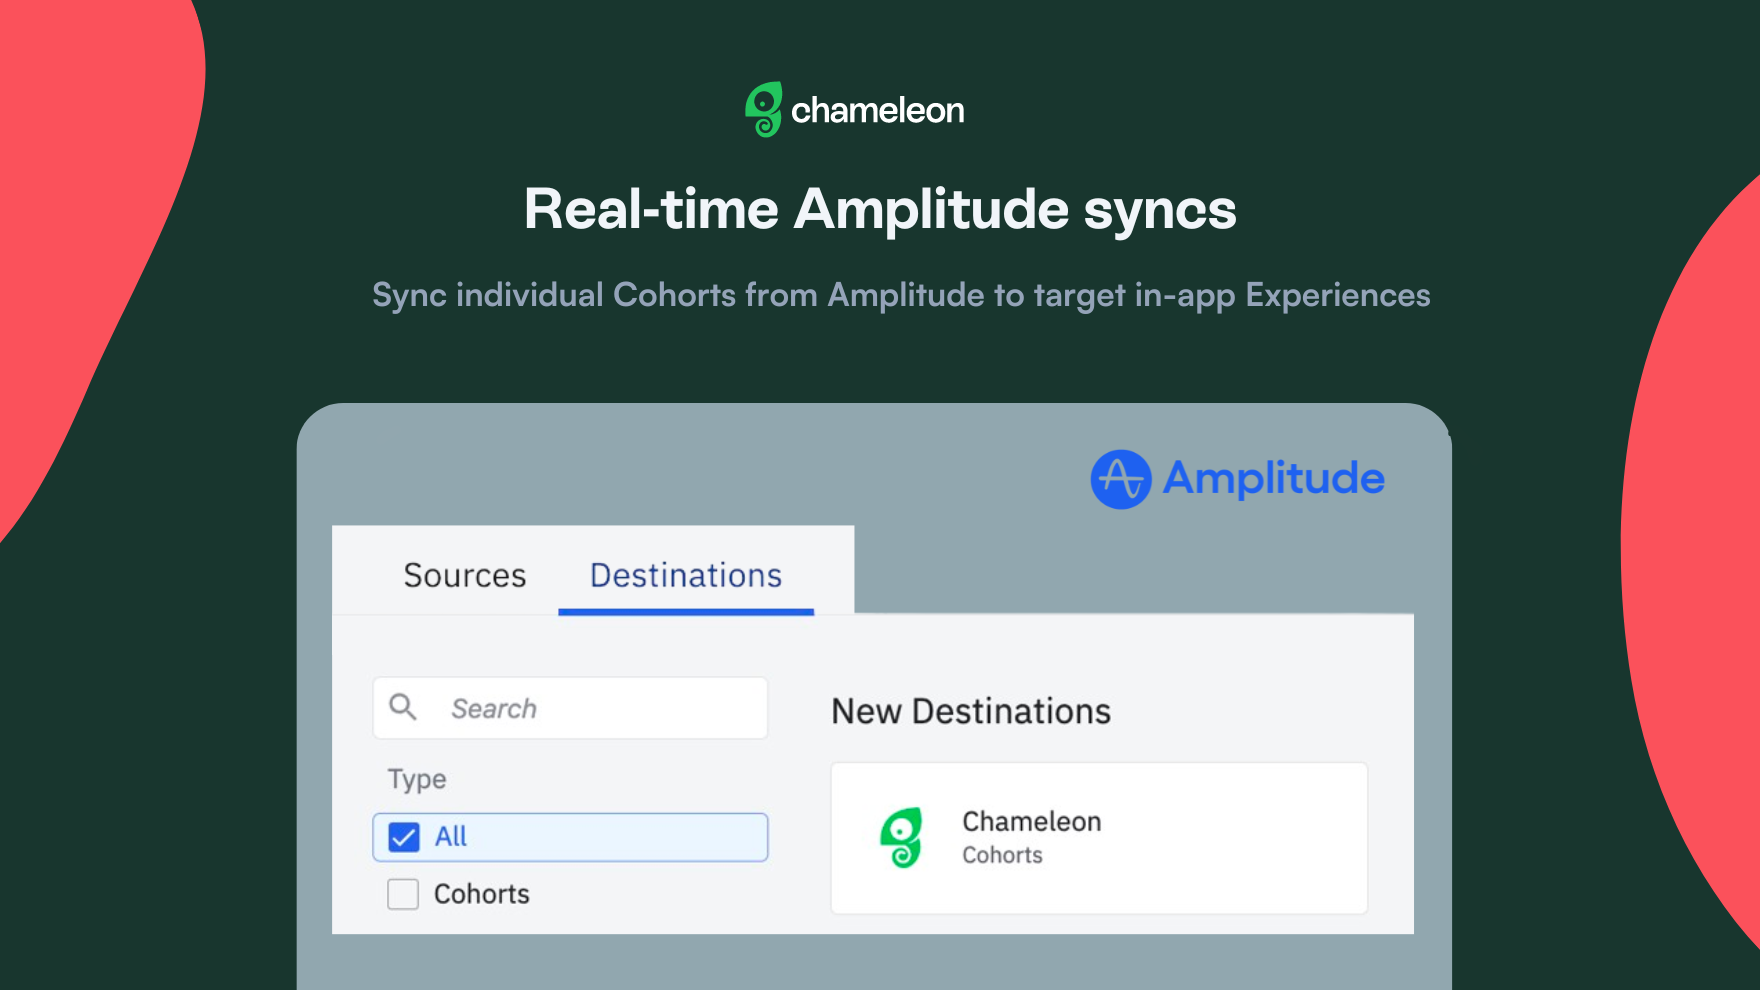Screen dimensions: 1760x990
Task: Enable the Cohorts filter checkbox
Action: [x=403, y=894]
